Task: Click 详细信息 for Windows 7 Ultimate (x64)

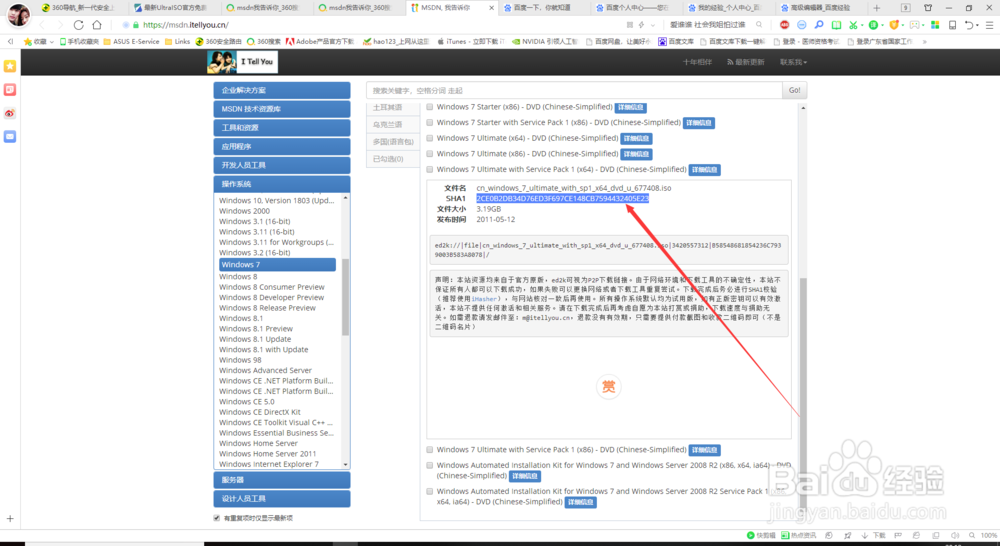Action: coord(636,138)
